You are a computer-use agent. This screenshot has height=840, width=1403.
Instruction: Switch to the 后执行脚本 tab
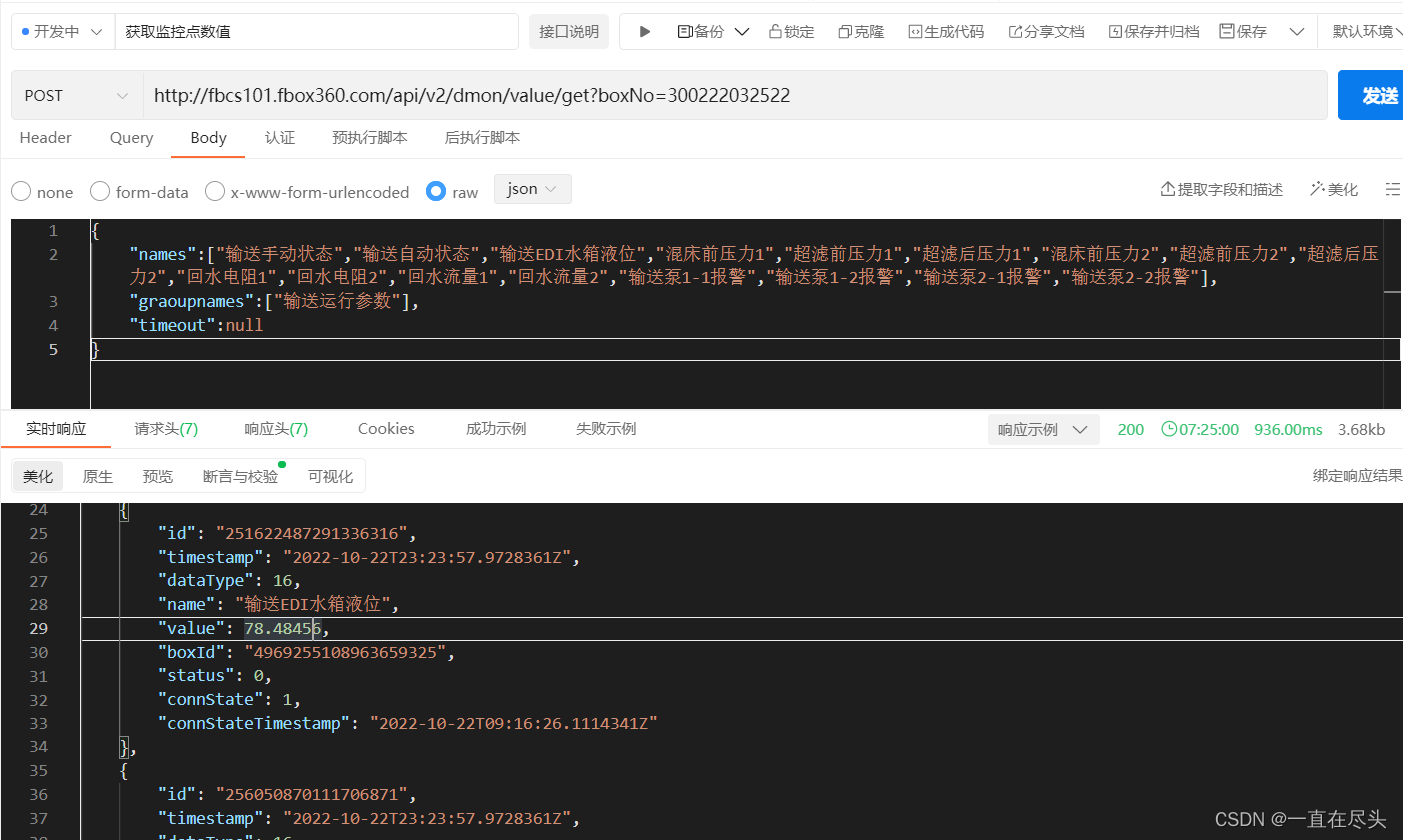click(x=482, y=138)
